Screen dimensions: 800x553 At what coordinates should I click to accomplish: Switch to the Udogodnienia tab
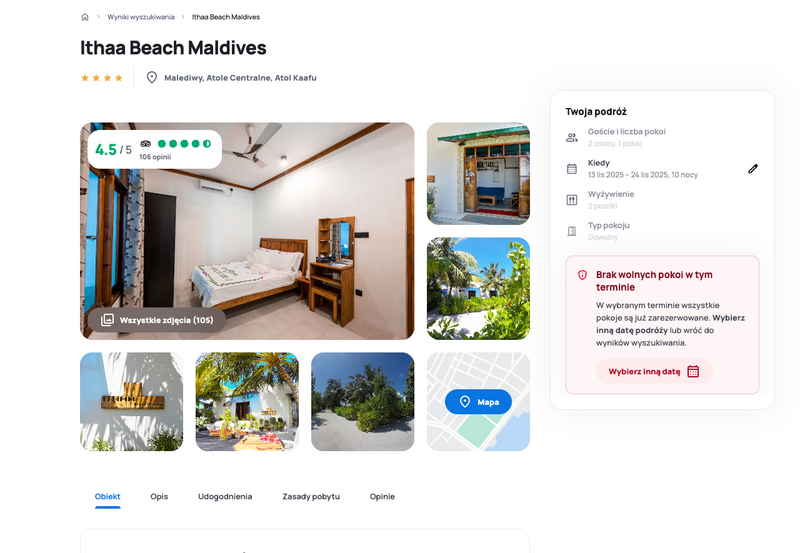coord(225,496)
